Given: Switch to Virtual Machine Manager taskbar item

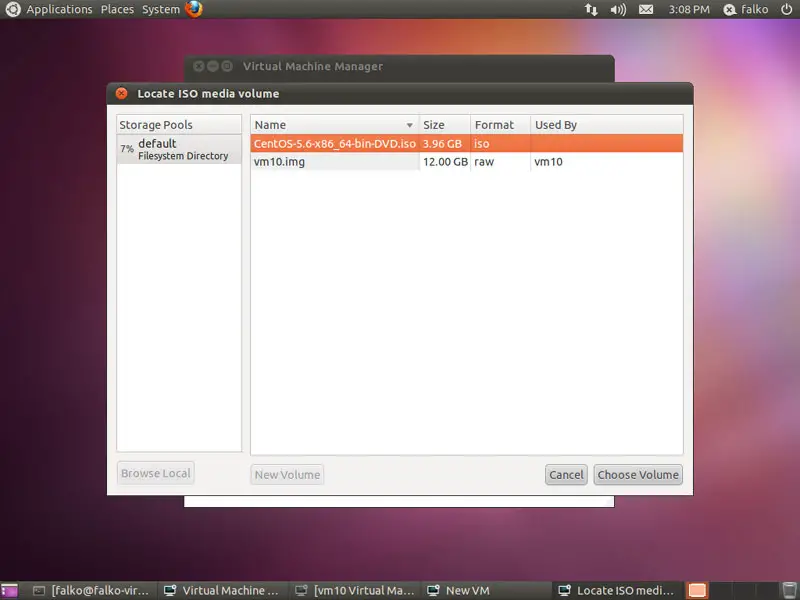Looking at the screenshot, I should (x=221, y=590).
